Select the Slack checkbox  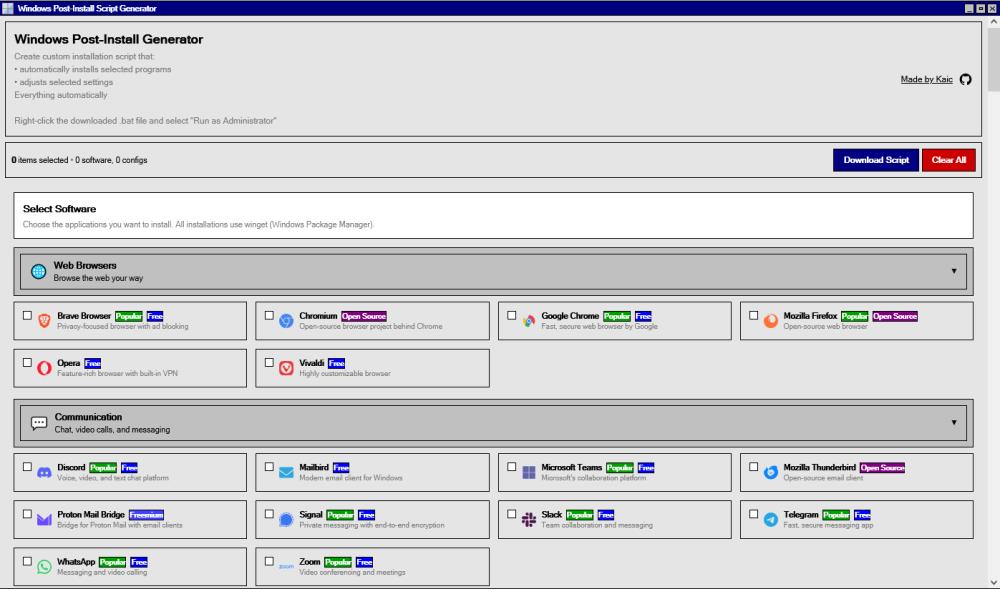click(511, 514)
